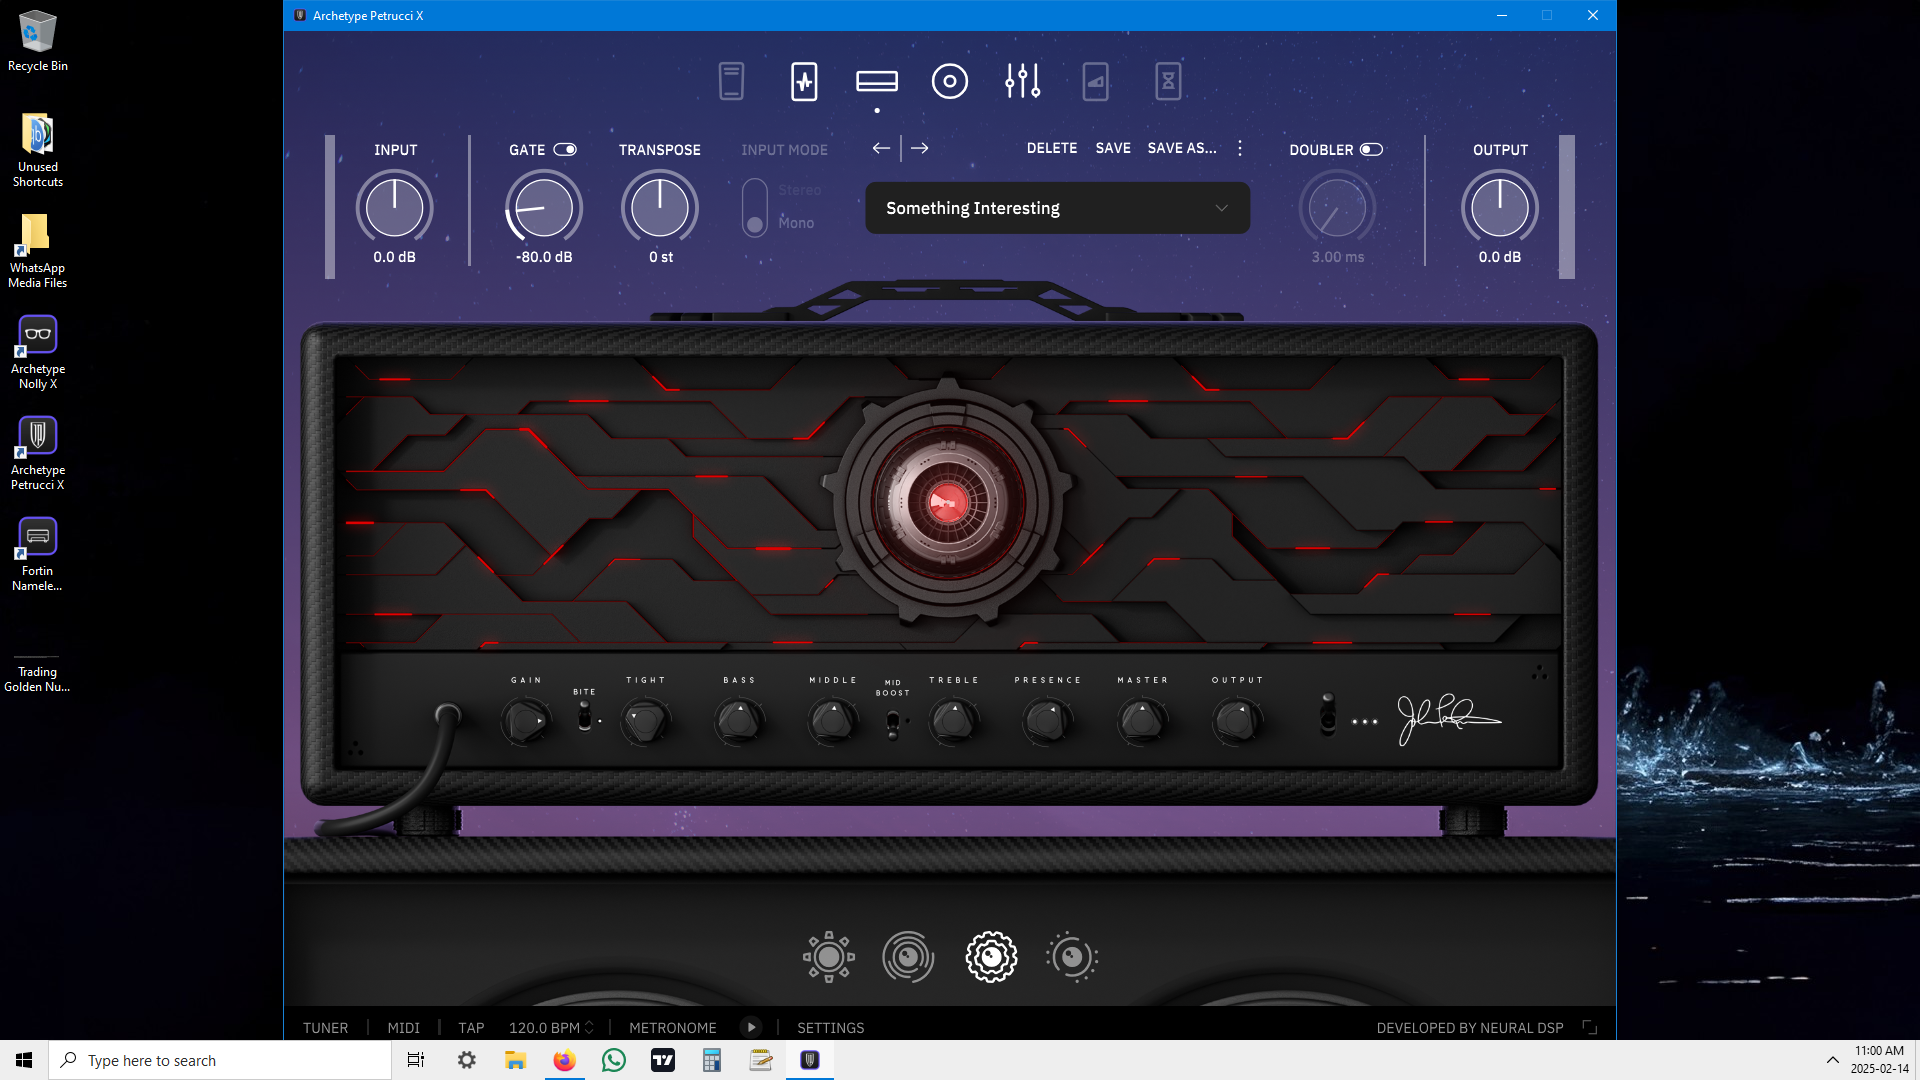
Task: Open WhatsApp Media Files folder shortcut
Action: point(38,251)
